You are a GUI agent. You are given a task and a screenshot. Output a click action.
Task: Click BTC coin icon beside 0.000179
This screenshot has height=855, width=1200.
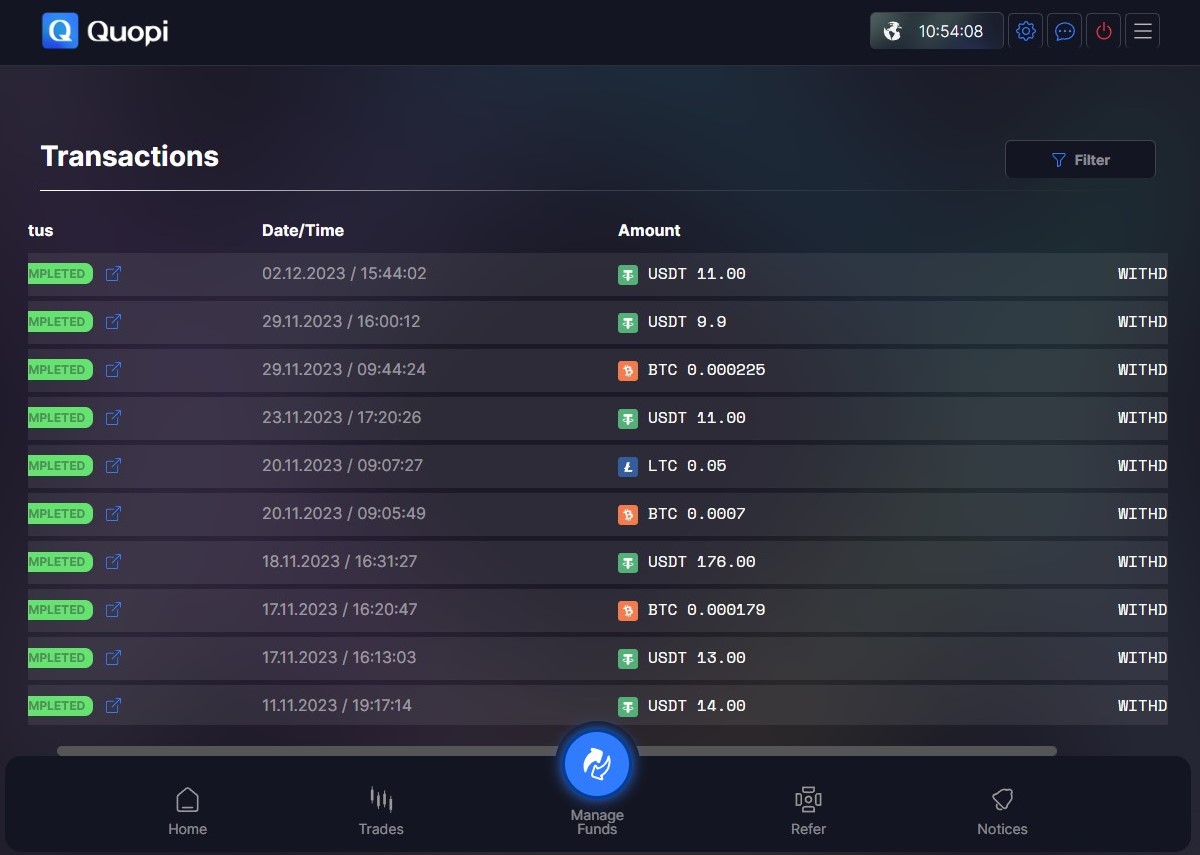click(628, 610)
